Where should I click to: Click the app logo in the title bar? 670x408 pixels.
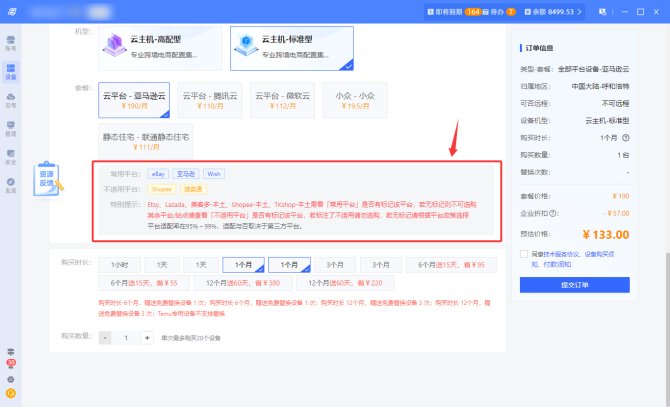[12, 12]
